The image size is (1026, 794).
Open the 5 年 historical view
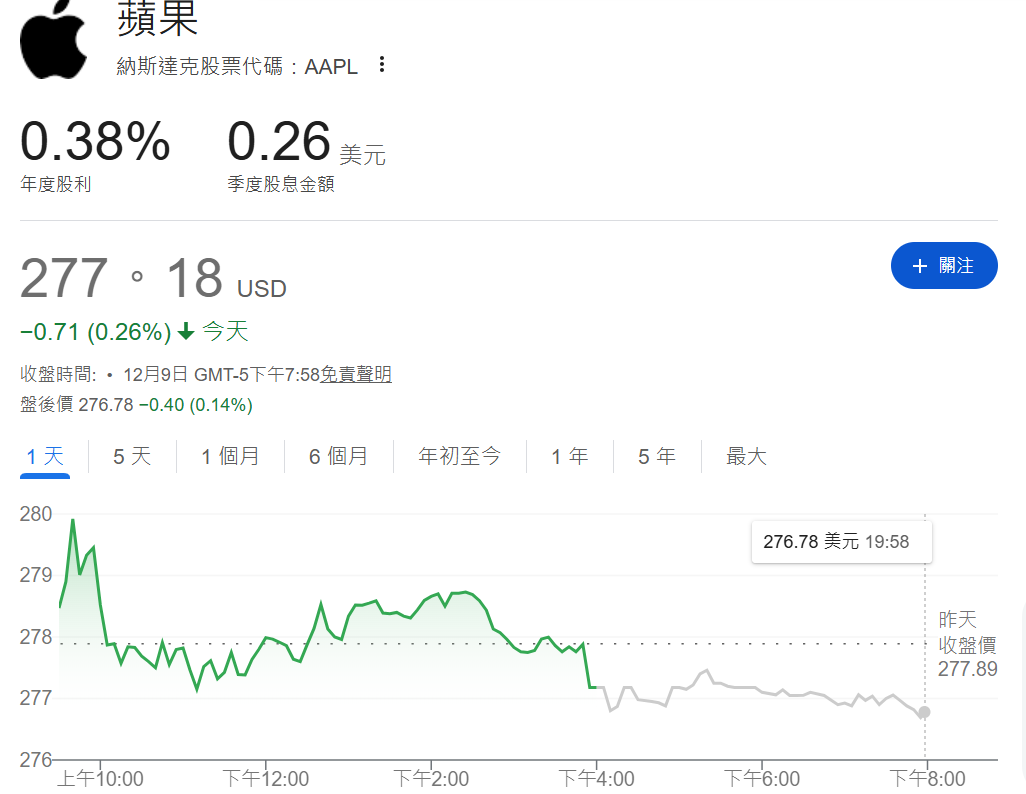point(656,454)
